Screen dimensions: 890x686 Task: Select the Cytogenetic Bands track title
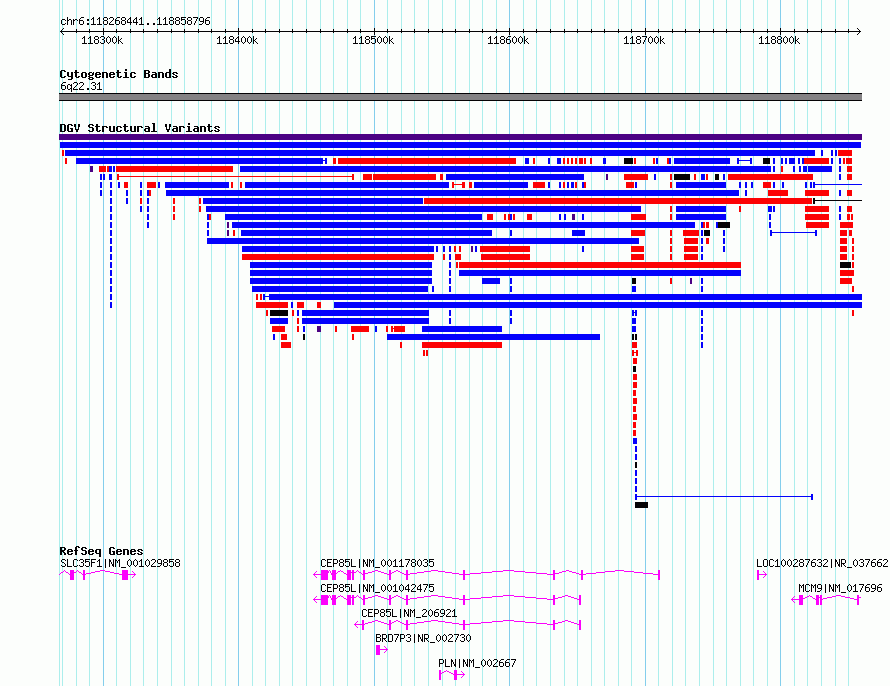(x=119, y=74)
